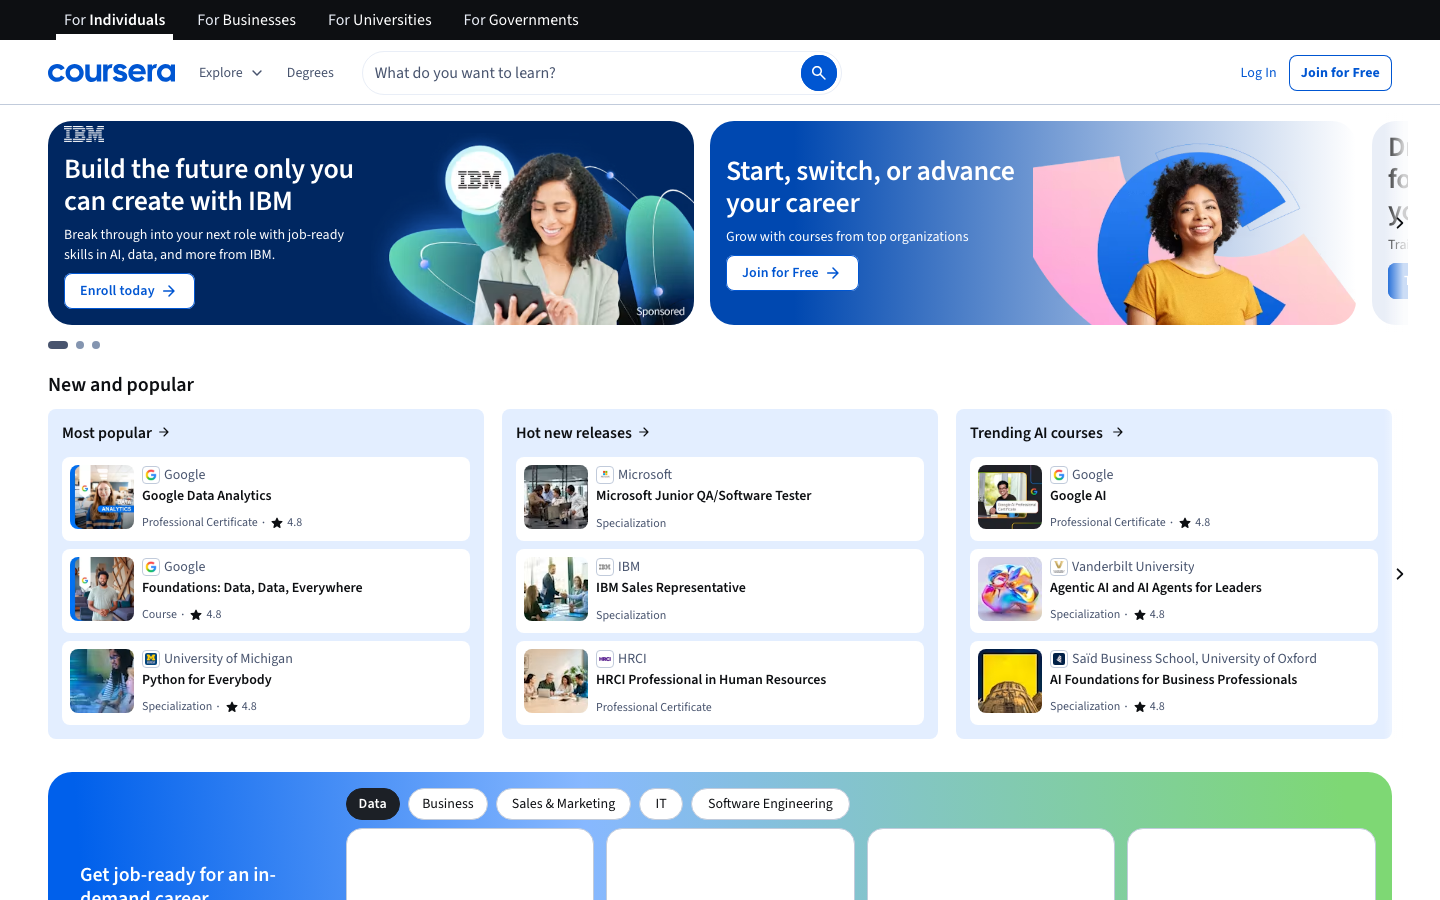1440x900 pixels.
Task: Select the second carousel indicator dot
Action: click(80, 345)
